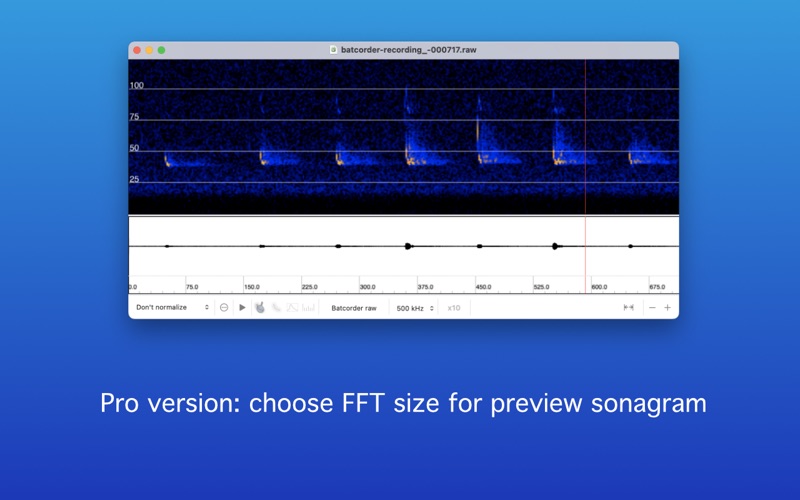Image resolution: width=800 pixels, height=500 pixels.
Task: Click the dimmed icon right of hand tool
Action: click(276, 307)
